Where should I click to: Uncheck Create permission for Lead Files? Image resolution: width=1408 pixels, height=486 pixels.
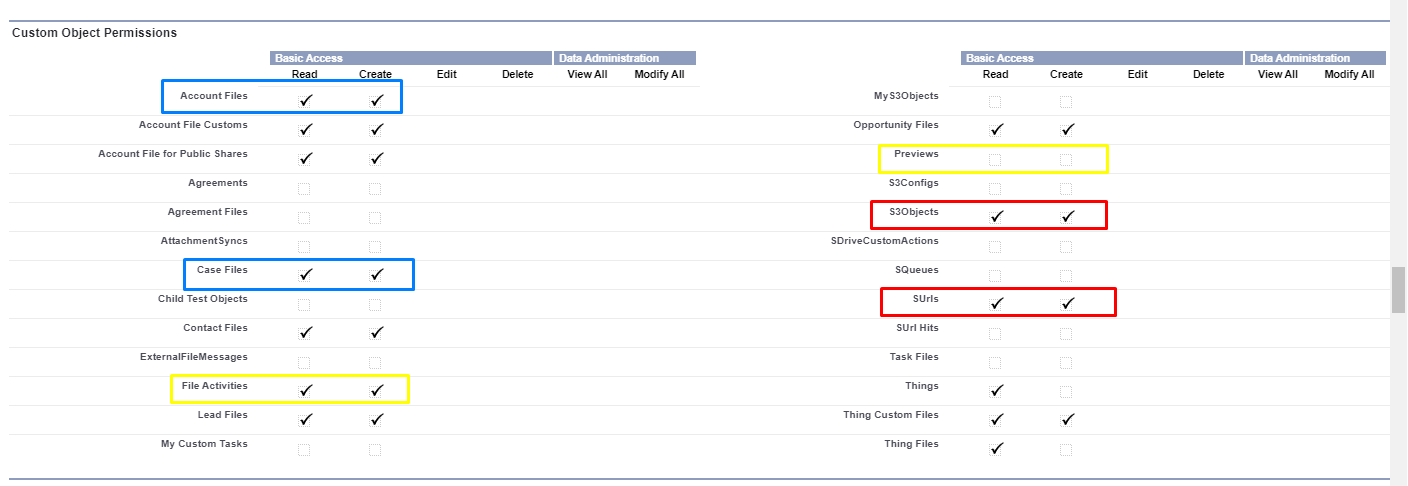(x=376, y=419)
